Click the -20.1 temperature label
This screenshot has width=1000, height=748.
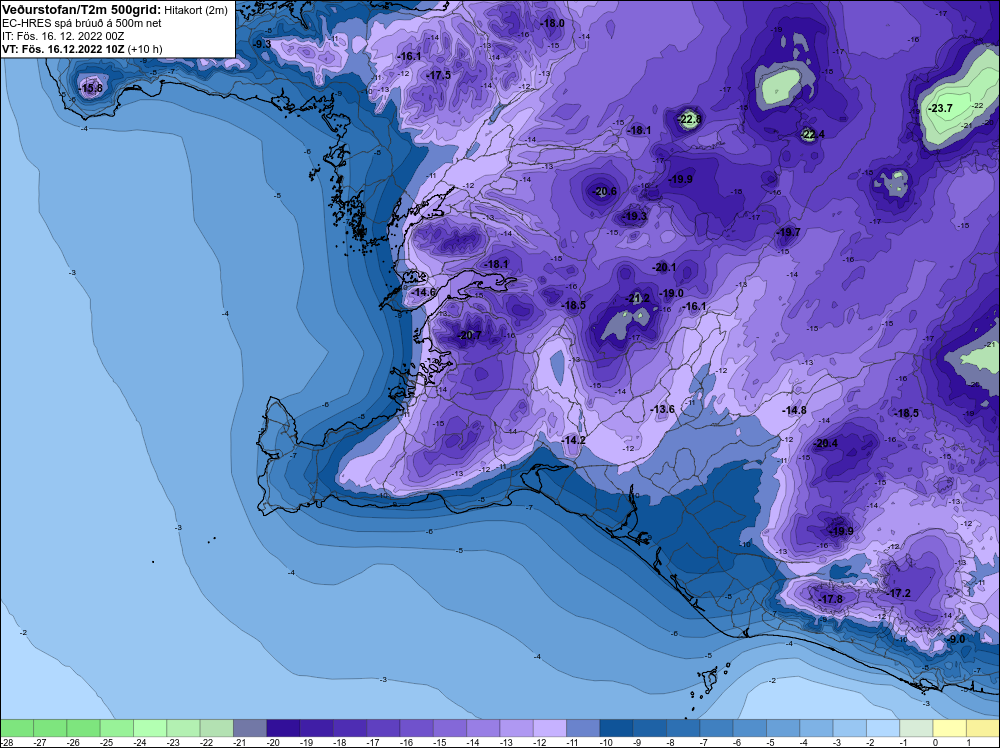[665, 268]
